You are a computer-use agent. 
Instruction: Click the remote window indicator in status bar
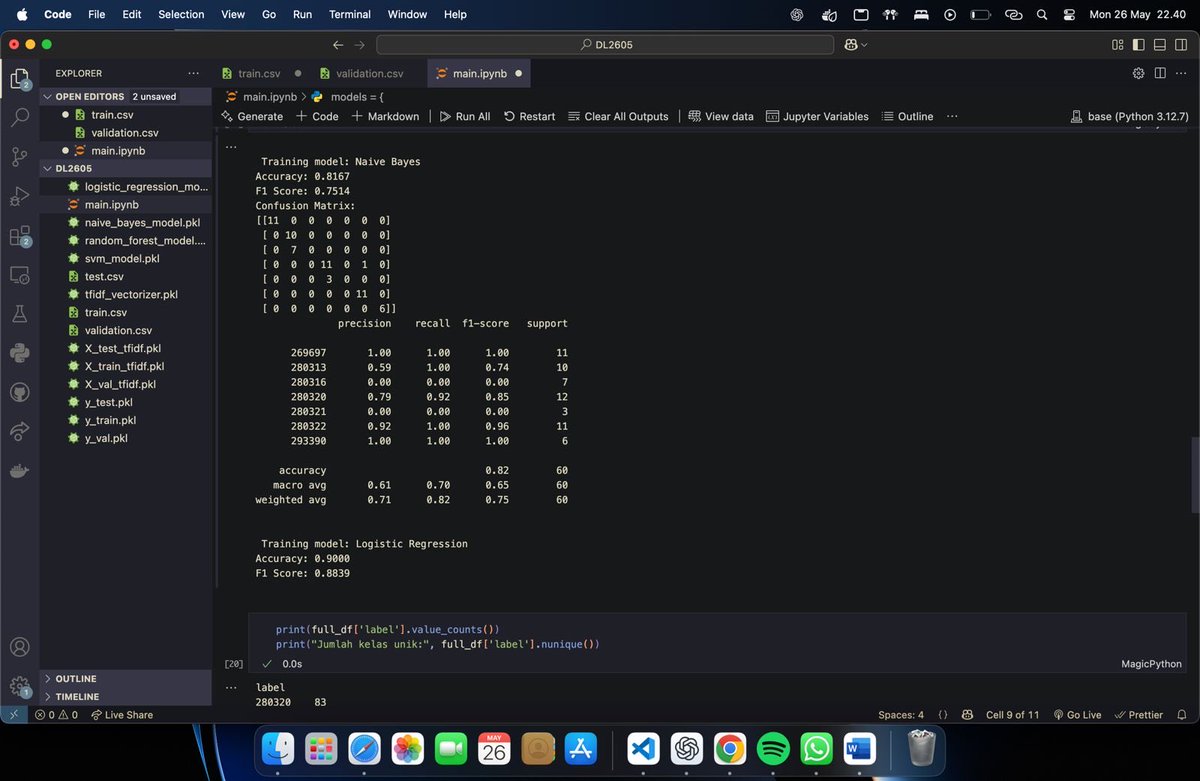12,715
